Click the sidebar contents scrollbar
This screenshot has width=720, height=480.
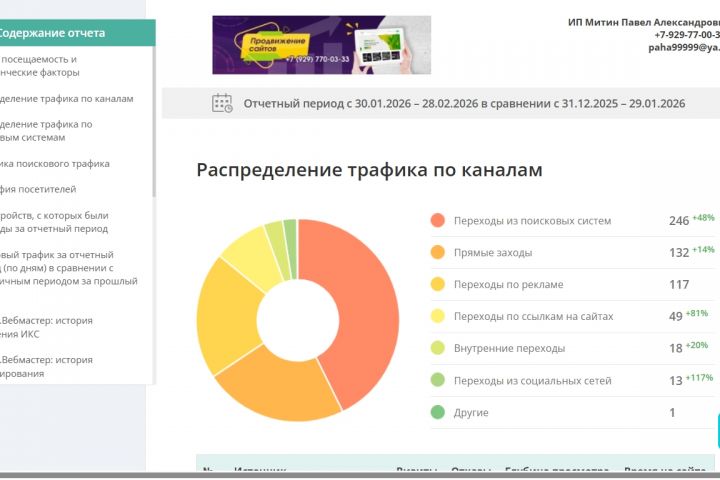coord(154,122)
